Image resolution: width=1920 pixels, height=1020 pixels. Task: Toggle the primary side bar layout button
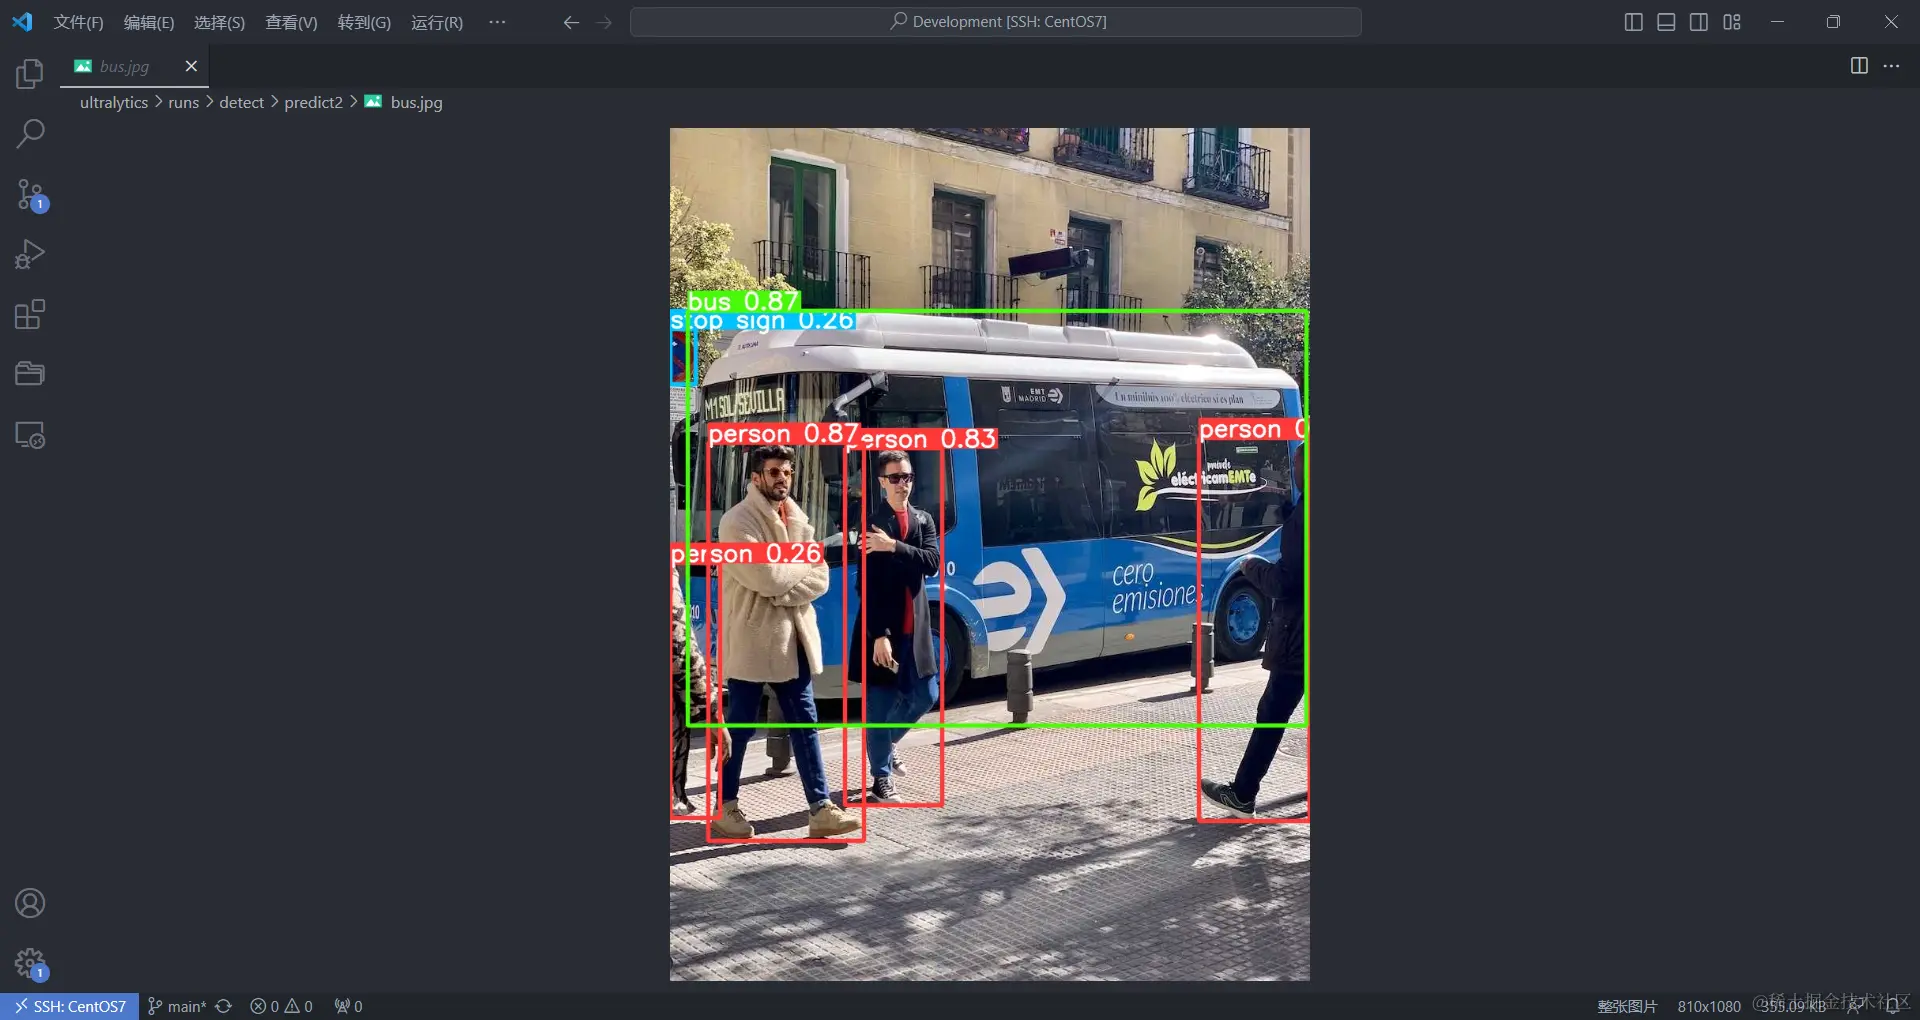coord(1633,22)
